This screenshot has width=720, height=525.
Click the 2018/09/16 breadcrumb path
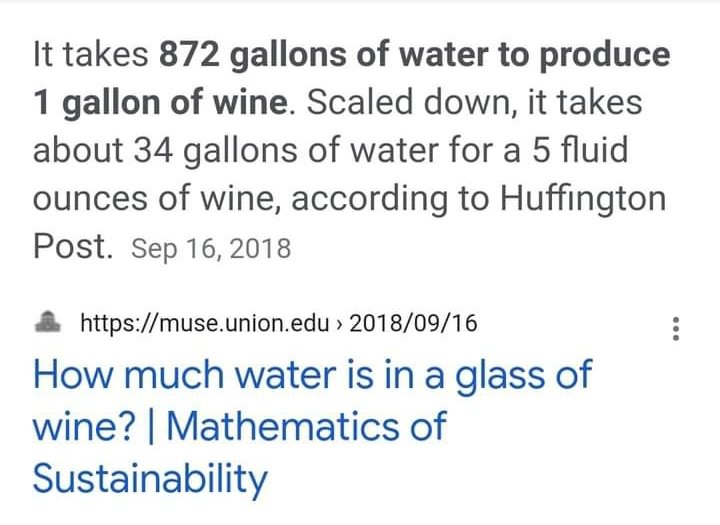pyautogui.click(x=414, y=323)
